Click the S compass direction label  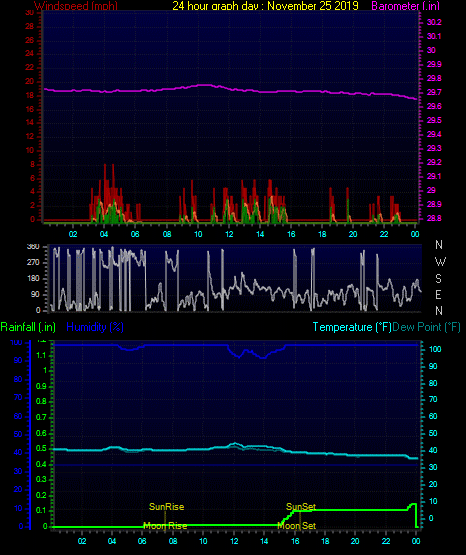(x=438, y=279)
